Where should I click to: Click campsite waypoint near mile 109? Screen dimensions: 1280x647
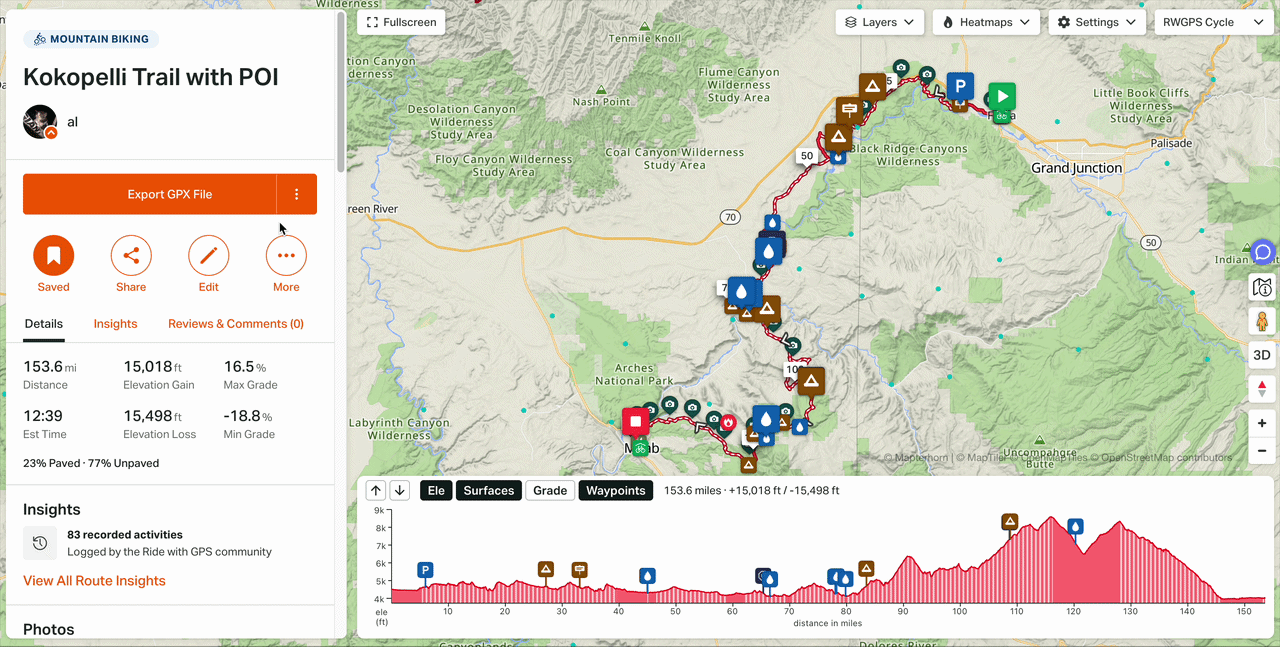pos(1010,522)
